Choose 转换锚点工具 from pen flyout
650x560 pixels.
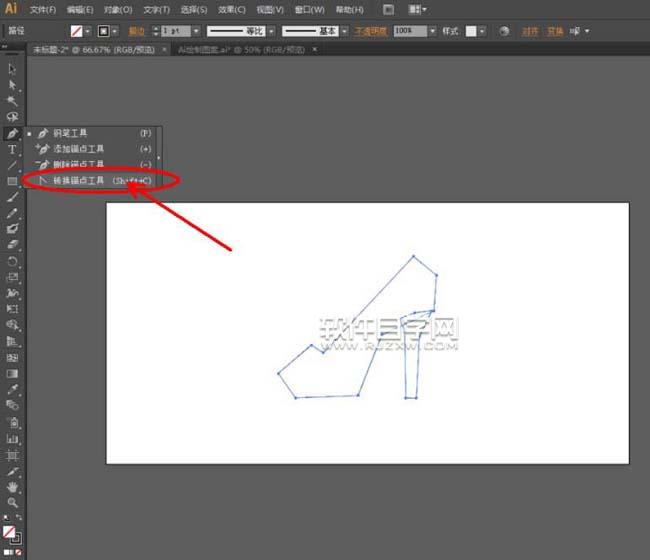pyautogui.click(x=78, y=180)
